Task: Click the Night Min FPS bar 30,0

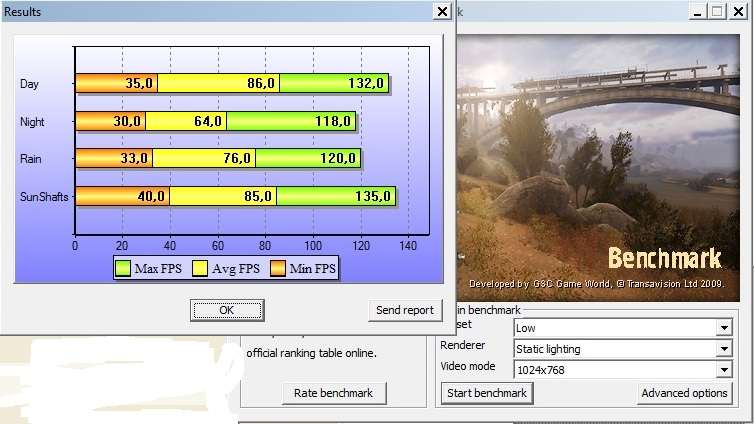Action: coord(111,121)
